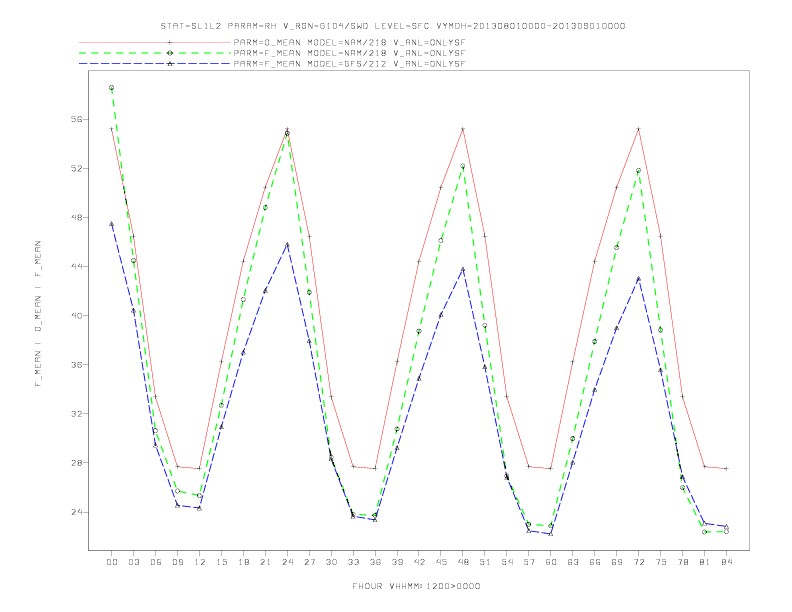
Task: Click x-axis forecast hour label 45
Action: (x=441, y=562)
